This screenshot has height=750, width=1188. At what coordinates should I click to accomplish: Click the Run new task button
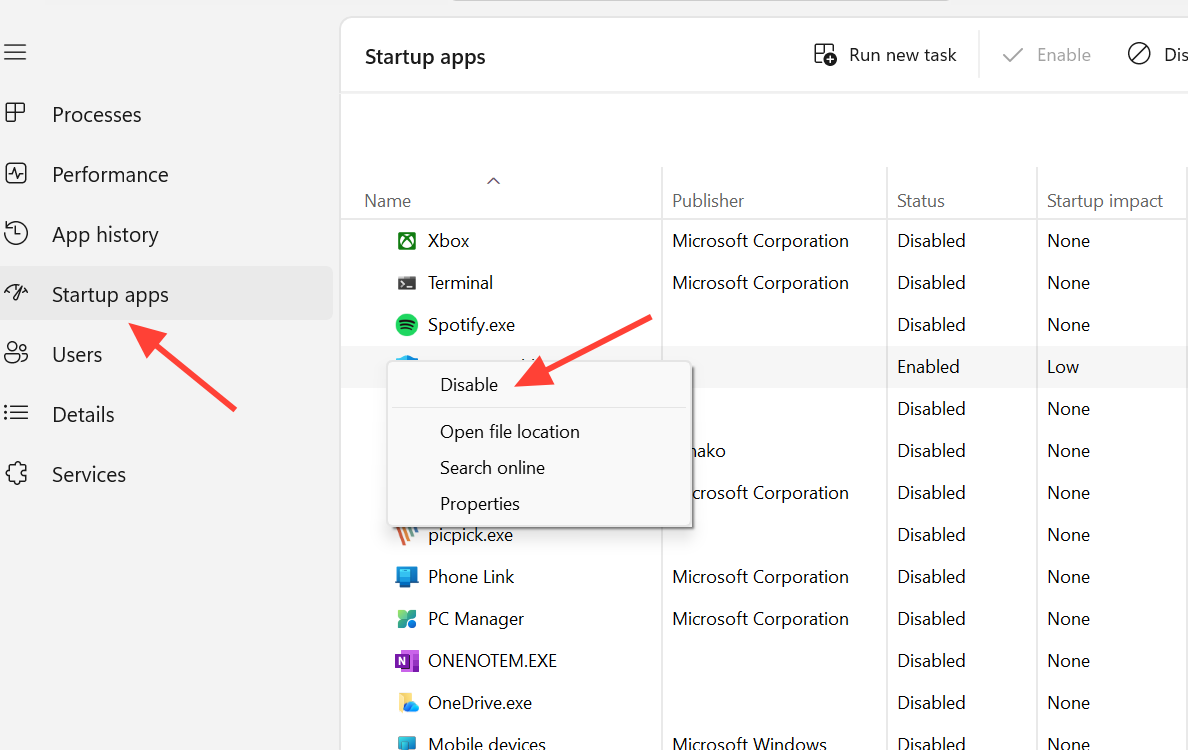pyautogui.click(x=884, y=55)
